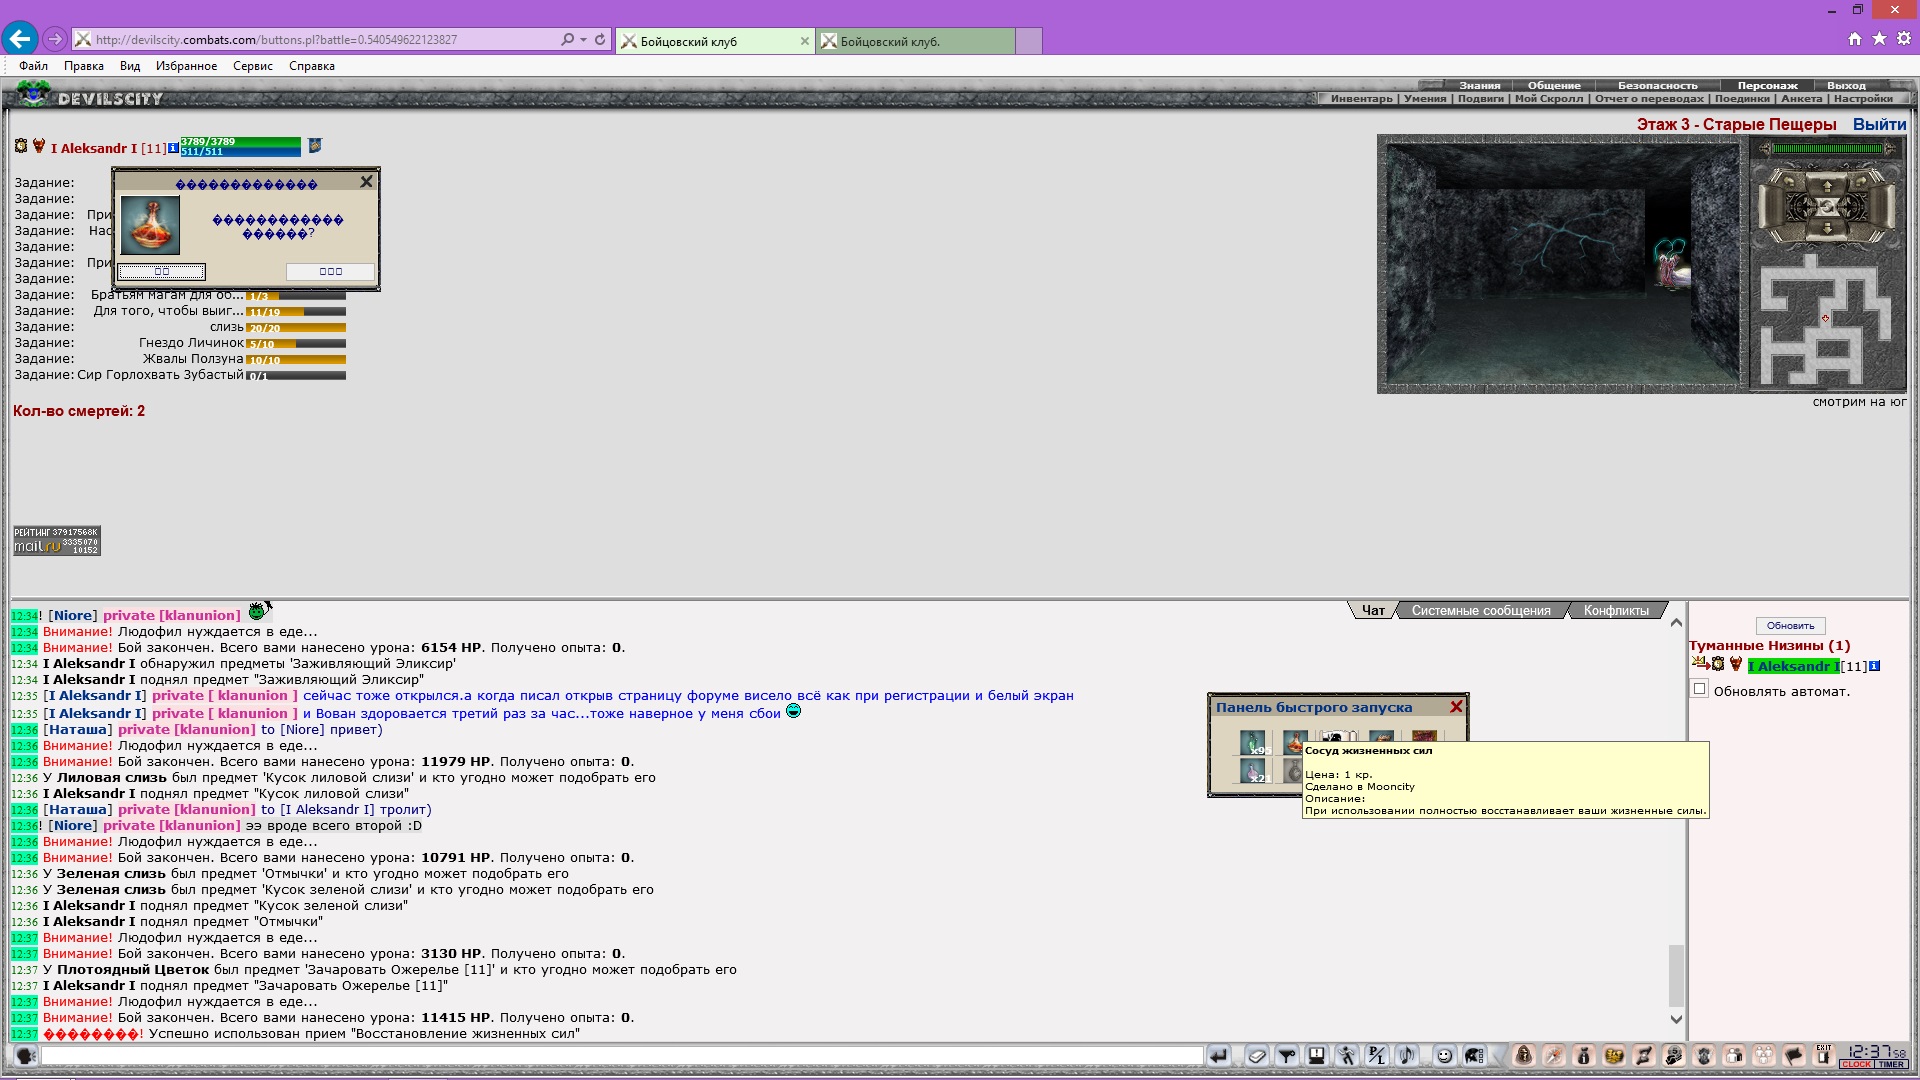Screen dimensions: 1920x1080
Task: Use the green potion x95 in quick launch panel
Action: (x=1253, y=743)
